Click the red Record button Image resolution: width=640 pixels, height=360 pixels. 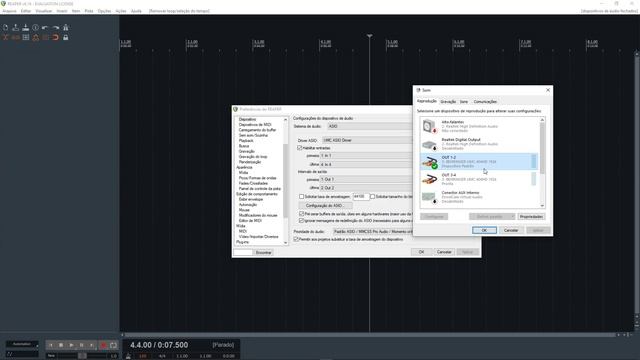tap(103, 345)
